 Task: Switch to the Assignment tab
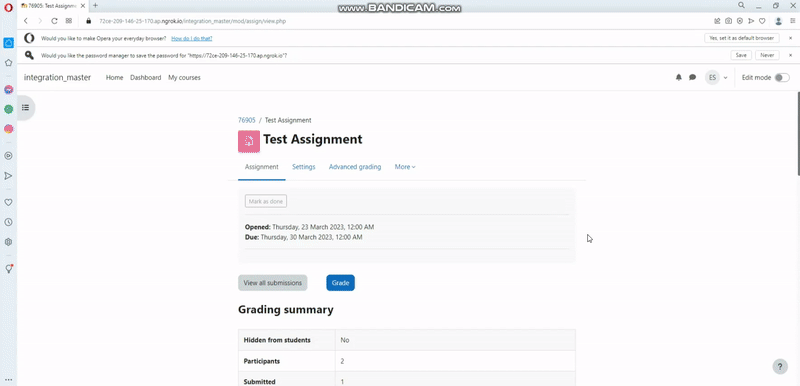[262, 167]
